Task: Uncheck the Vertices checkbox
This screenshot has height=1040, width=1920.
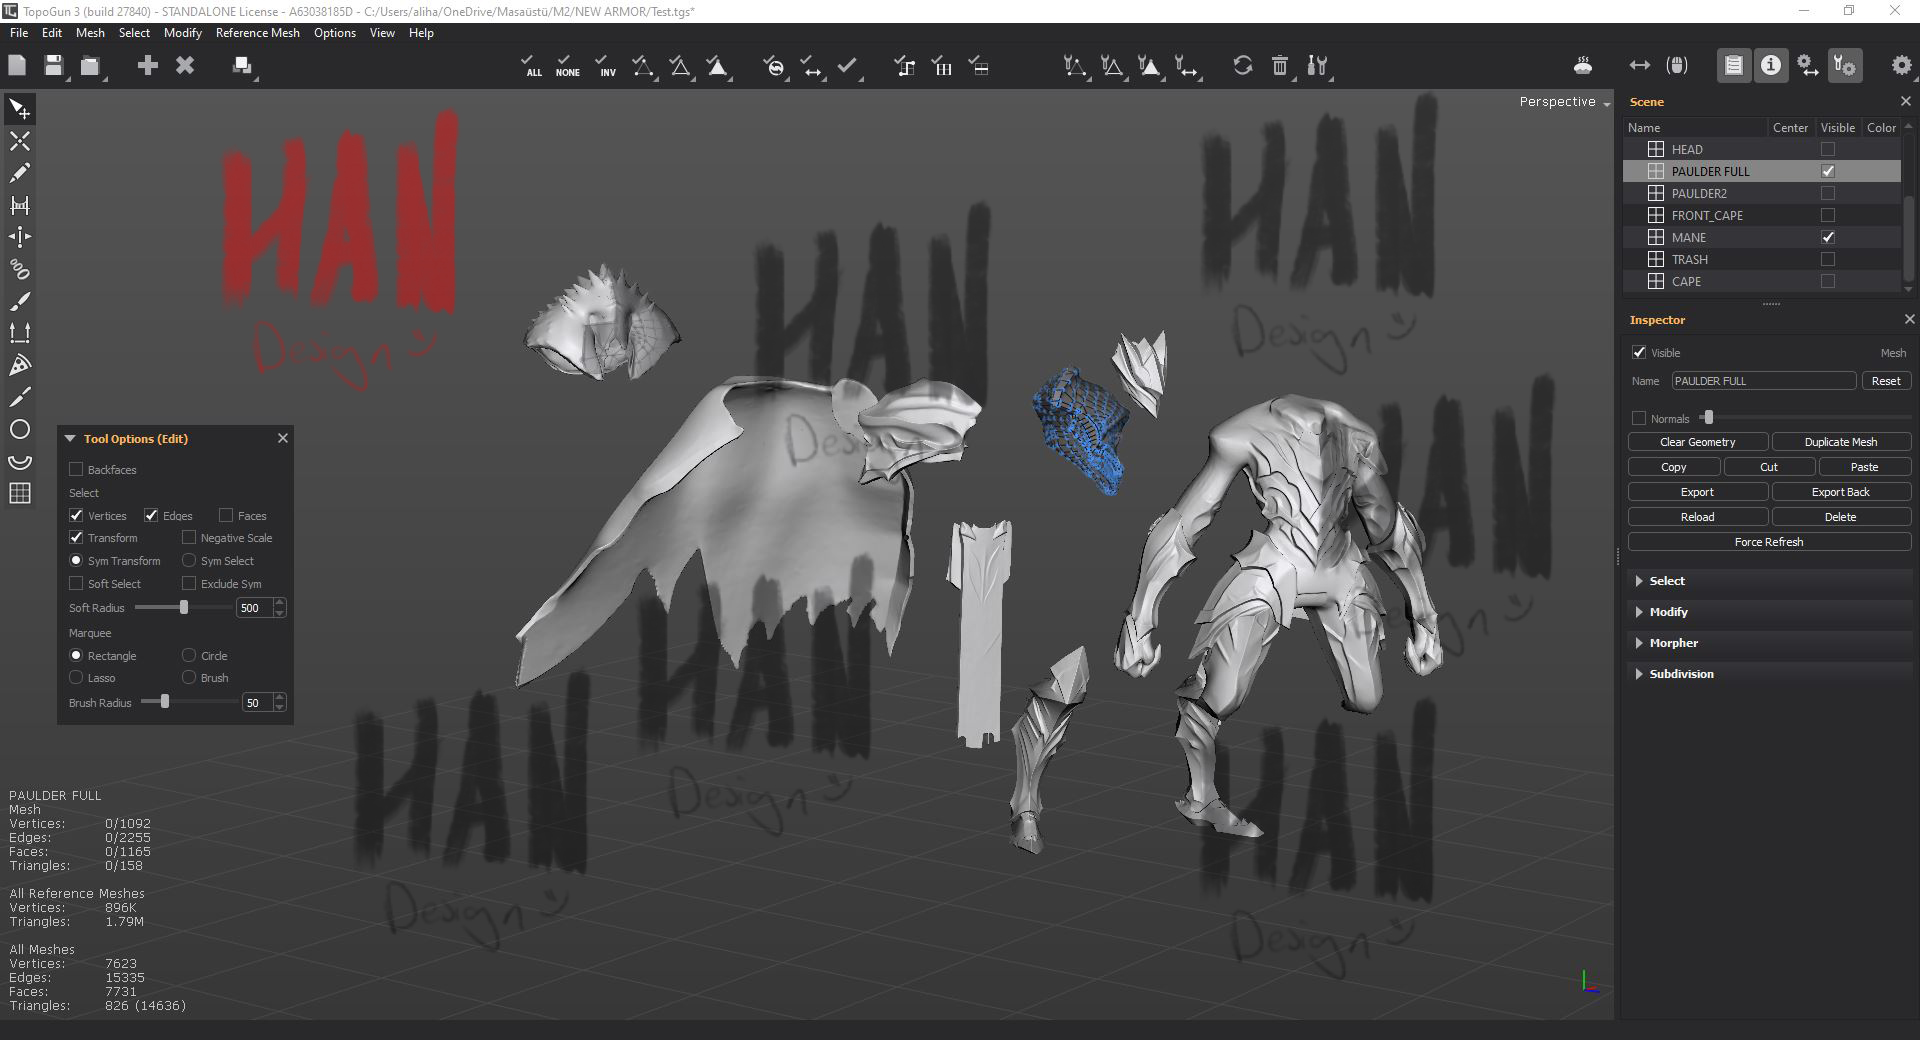Action: [x=76, y=515]
